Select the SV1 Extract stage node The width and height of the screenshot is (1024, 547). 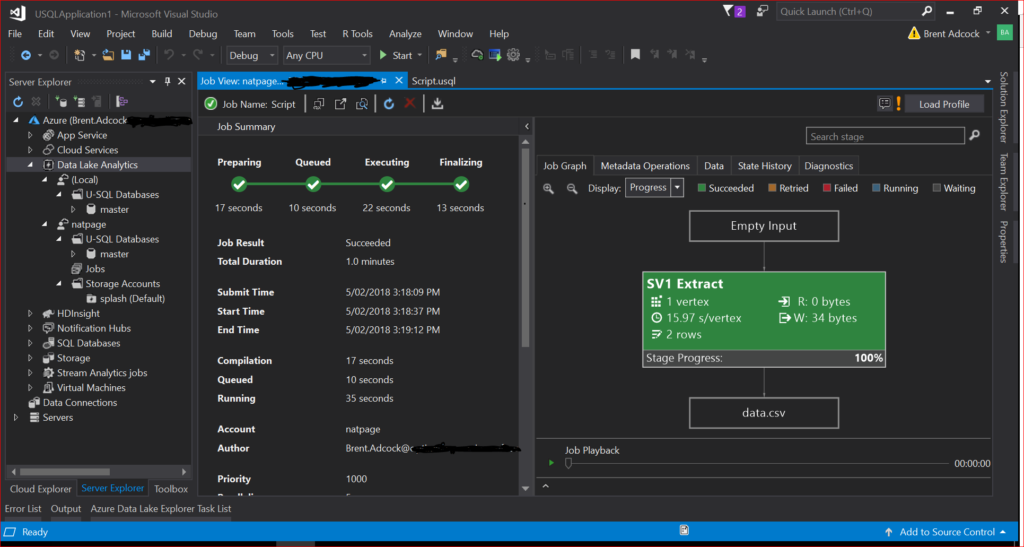click(764, 319)
